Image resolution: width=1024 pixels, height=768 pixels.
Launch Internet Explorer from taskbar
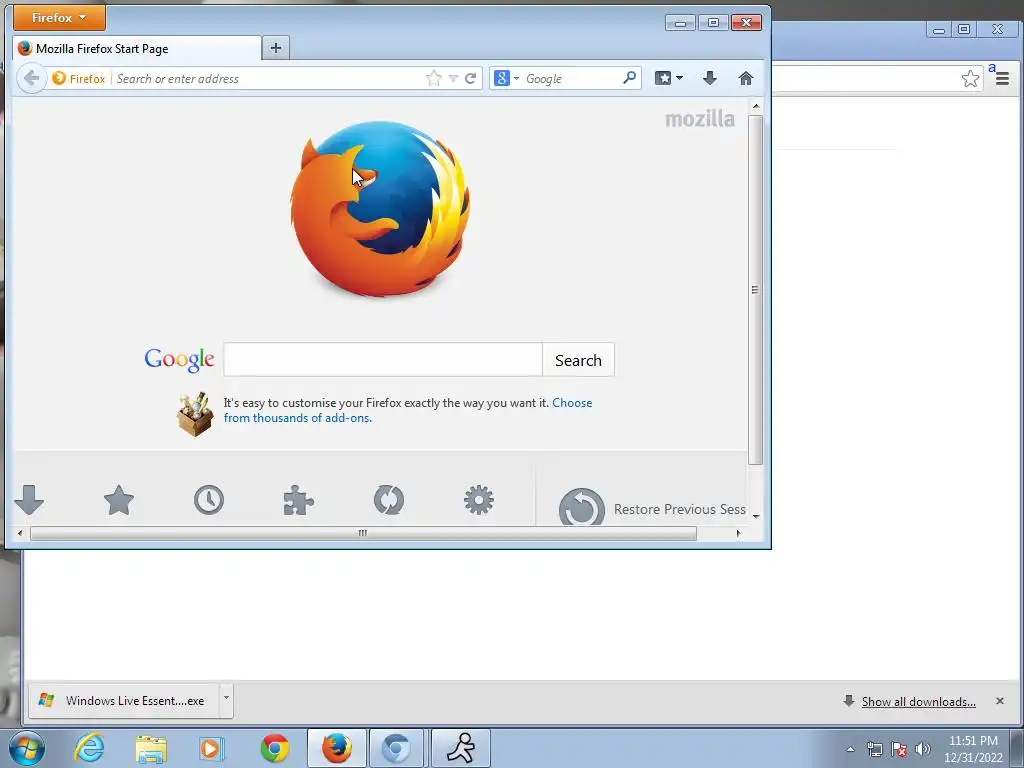(x=89, y=748)
